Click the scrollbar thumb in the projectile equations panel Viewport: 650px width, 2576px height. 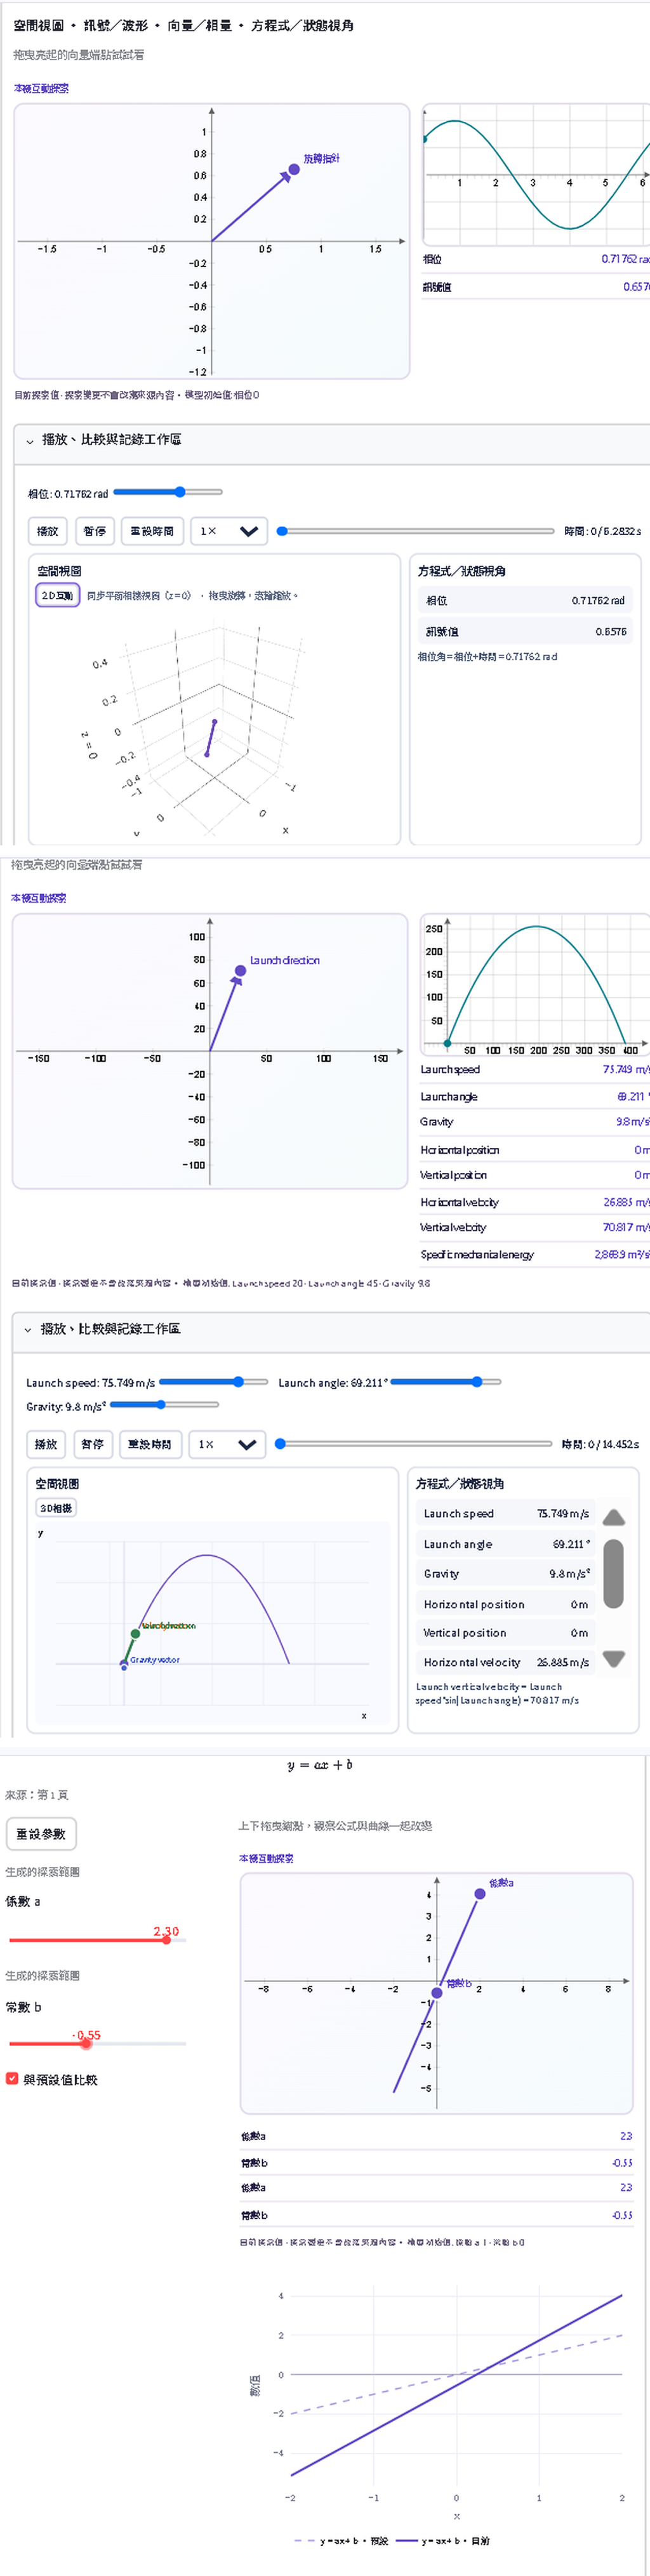click(x=614, y=1573)
